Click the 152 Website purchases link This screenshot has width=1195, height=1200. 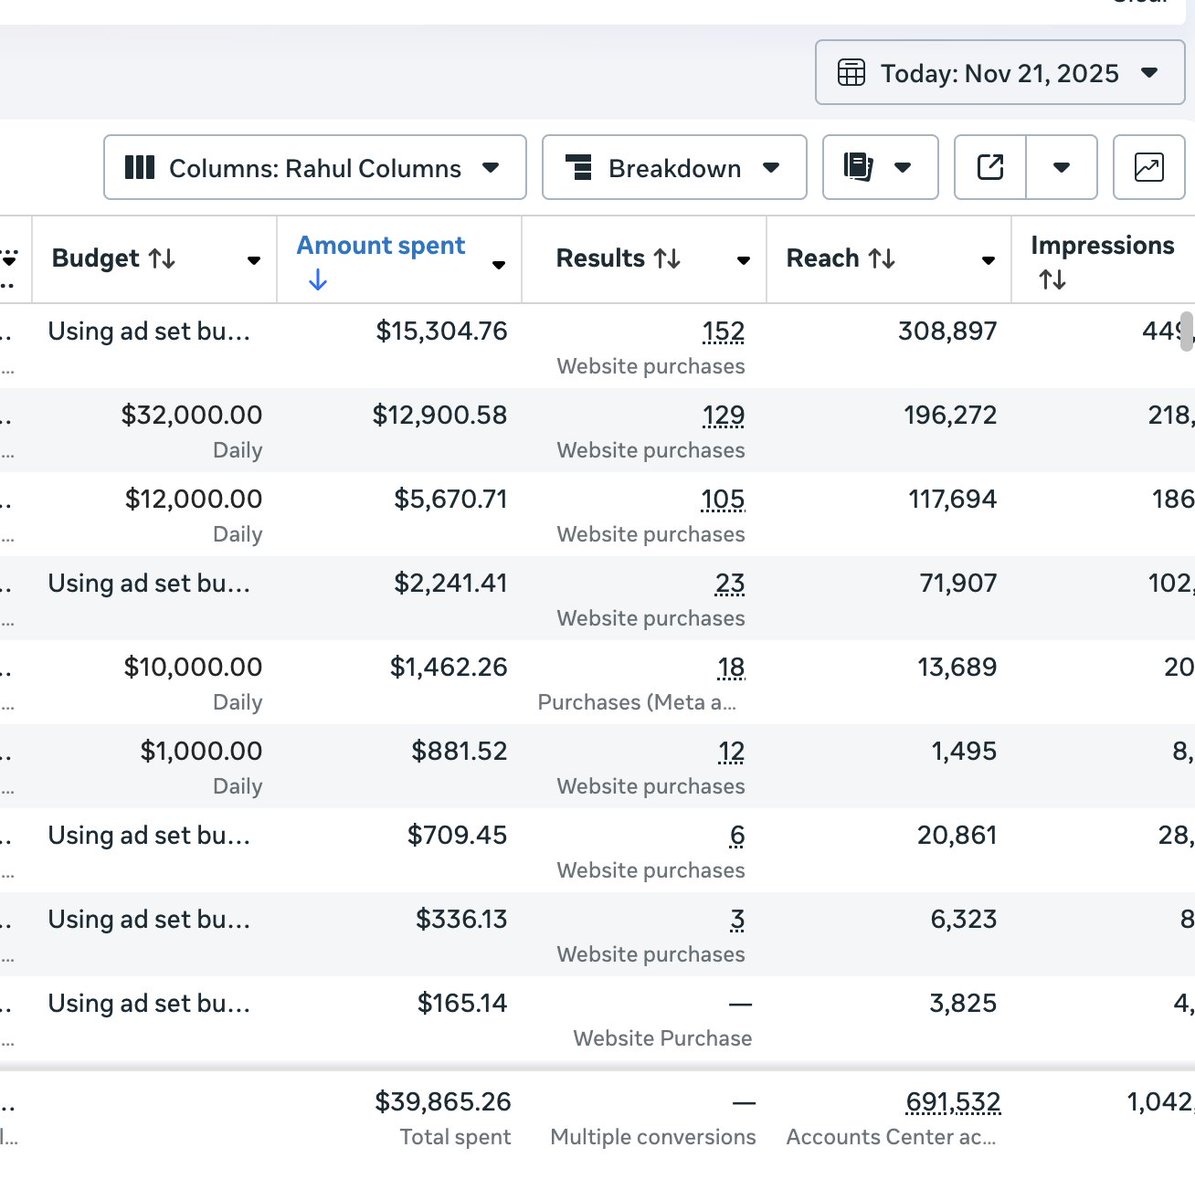click(x=722, y=331)
